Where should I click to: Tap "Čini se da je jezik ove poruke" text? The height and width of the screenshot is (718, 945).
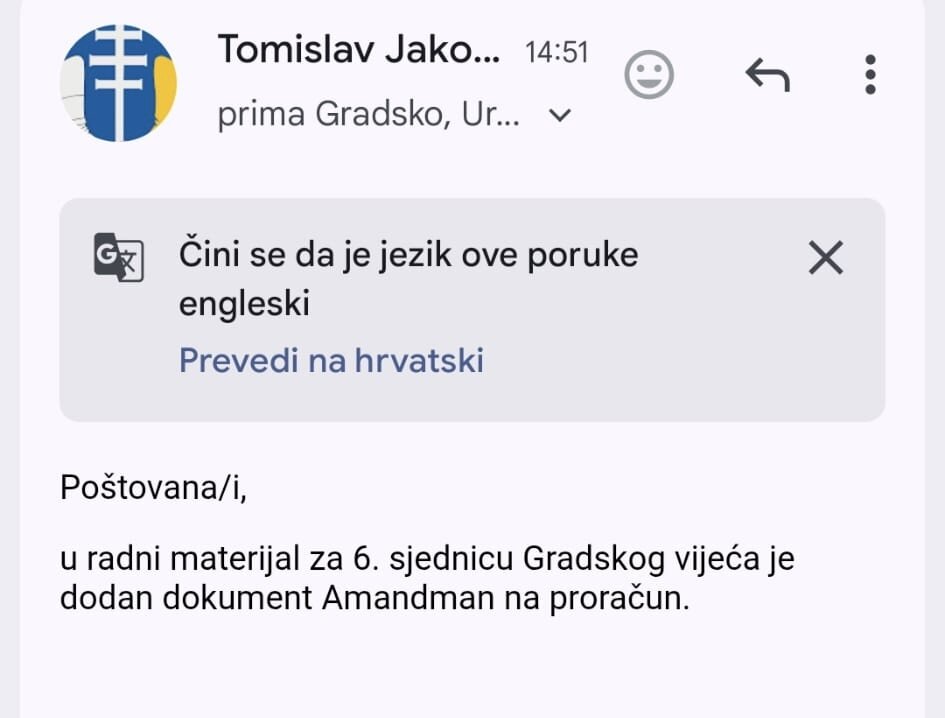click(408, 255)
